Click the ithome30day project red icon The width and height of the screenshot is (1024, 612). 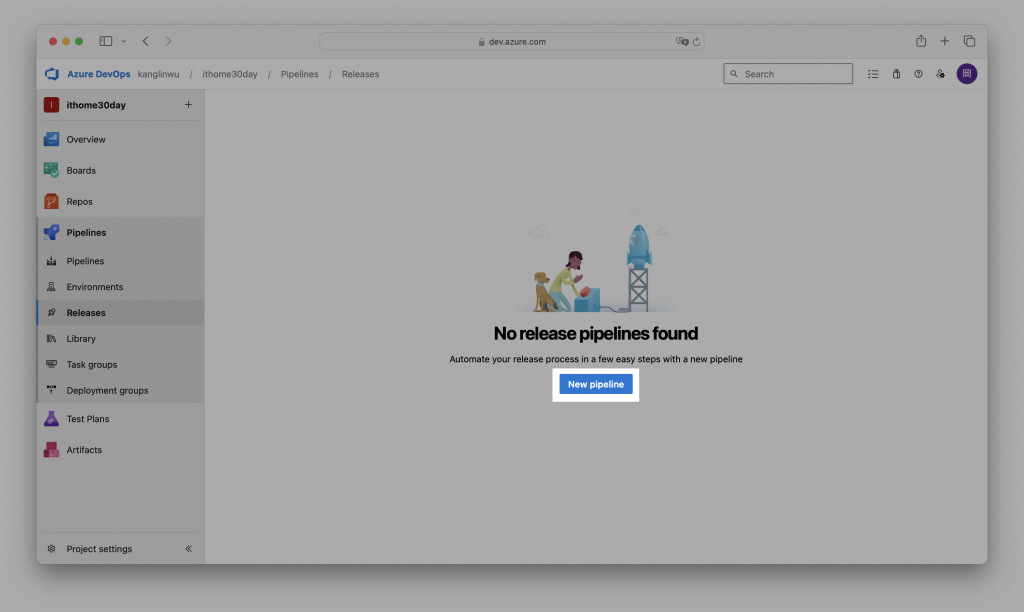[52, 105]
